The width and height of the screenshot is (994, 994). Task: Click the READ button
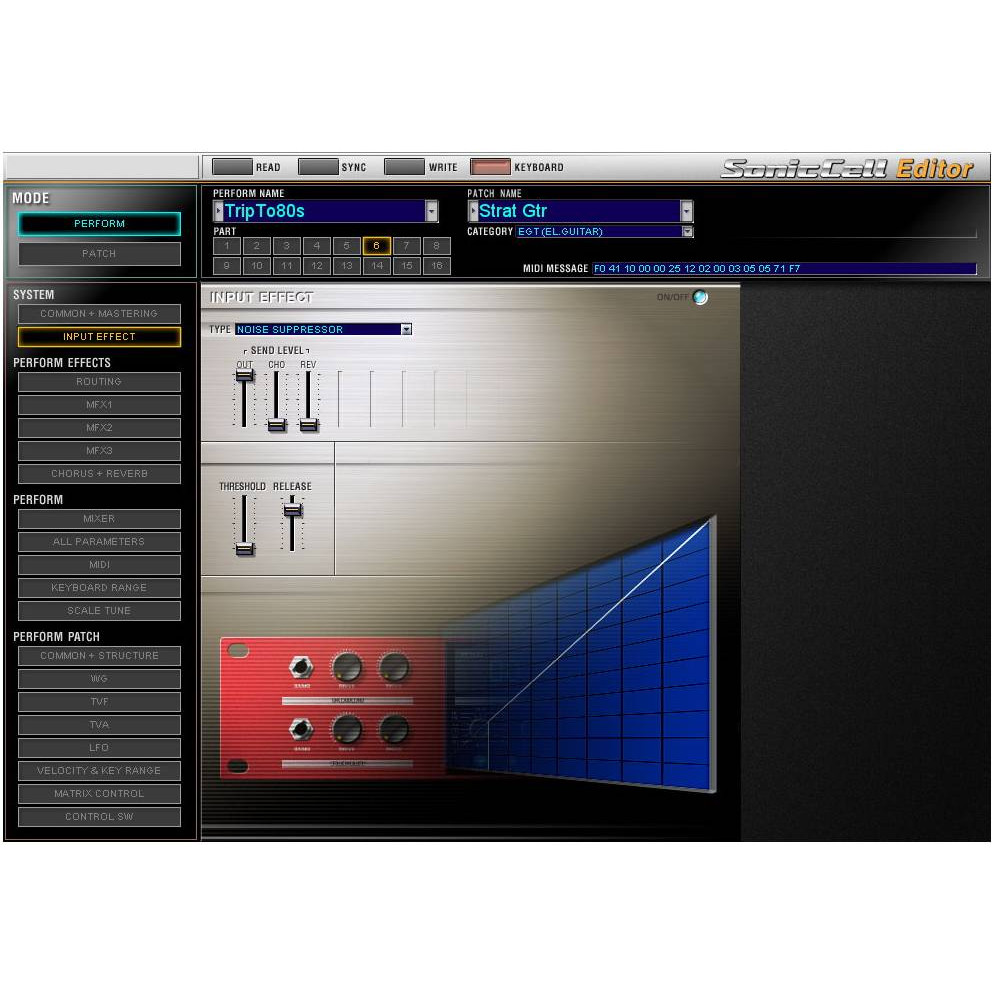click(x=232, y=167)
